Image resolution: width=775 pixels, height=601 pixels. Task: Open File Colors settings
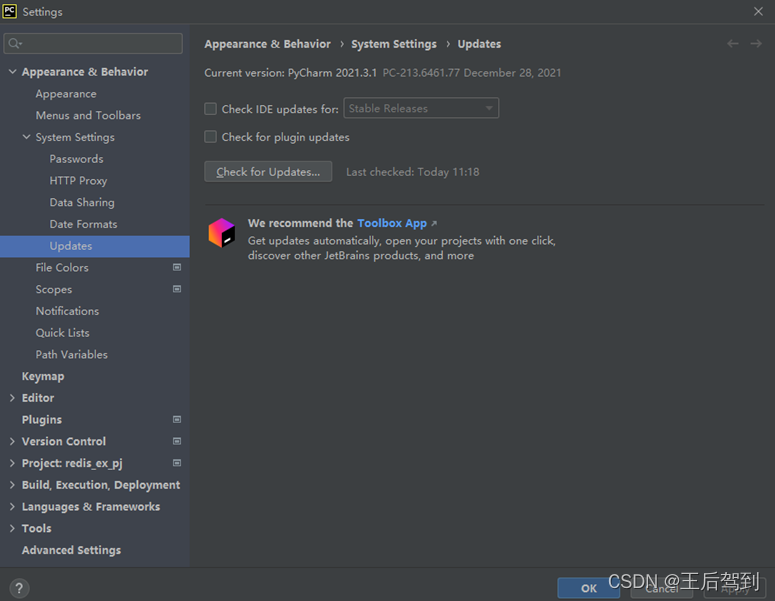coord(62,267)
